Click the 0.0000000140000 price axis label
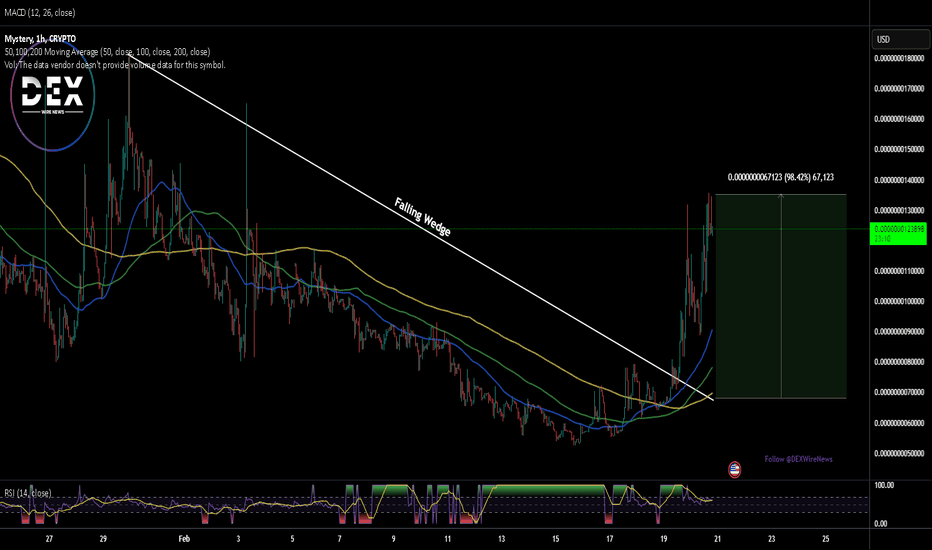 tap(899, 180)
